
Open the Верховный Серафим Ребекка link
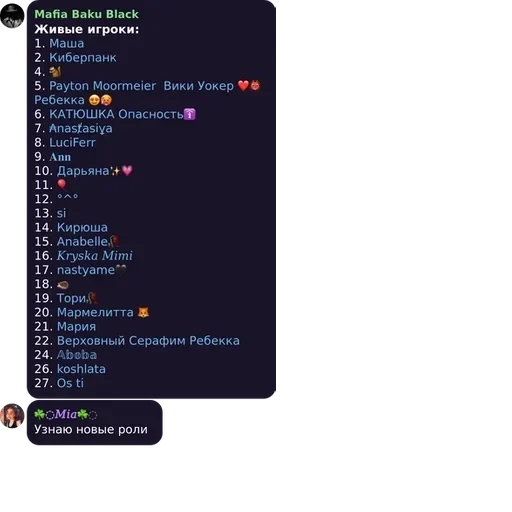point(148,341)
